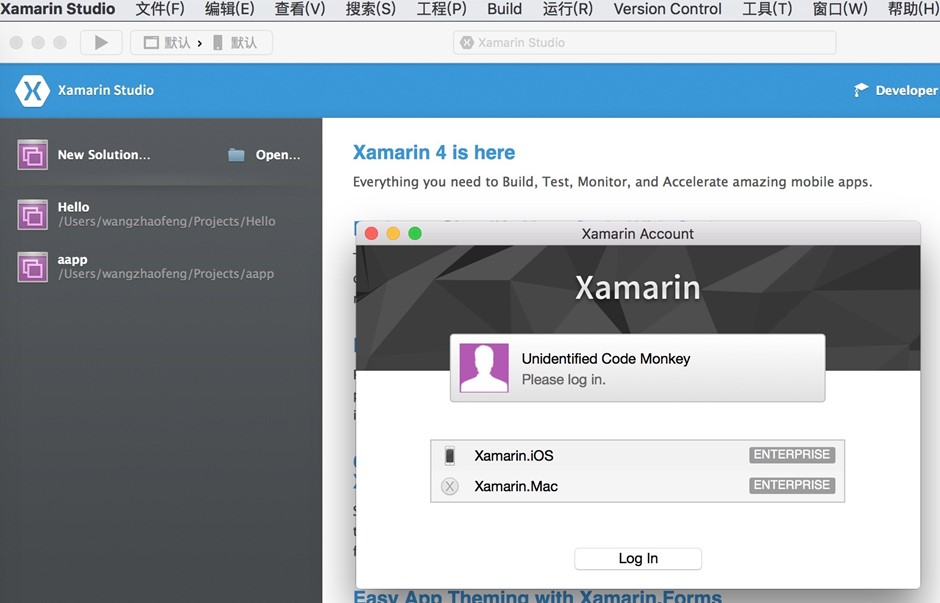Open the 窗口(W) menu
Viewport: 940px width, 603px height.
840,9
